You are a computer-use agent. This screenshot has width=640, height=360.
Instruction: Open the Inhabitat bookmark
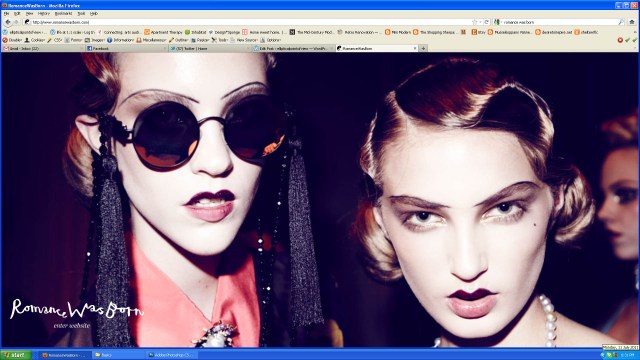pos(196,32)
